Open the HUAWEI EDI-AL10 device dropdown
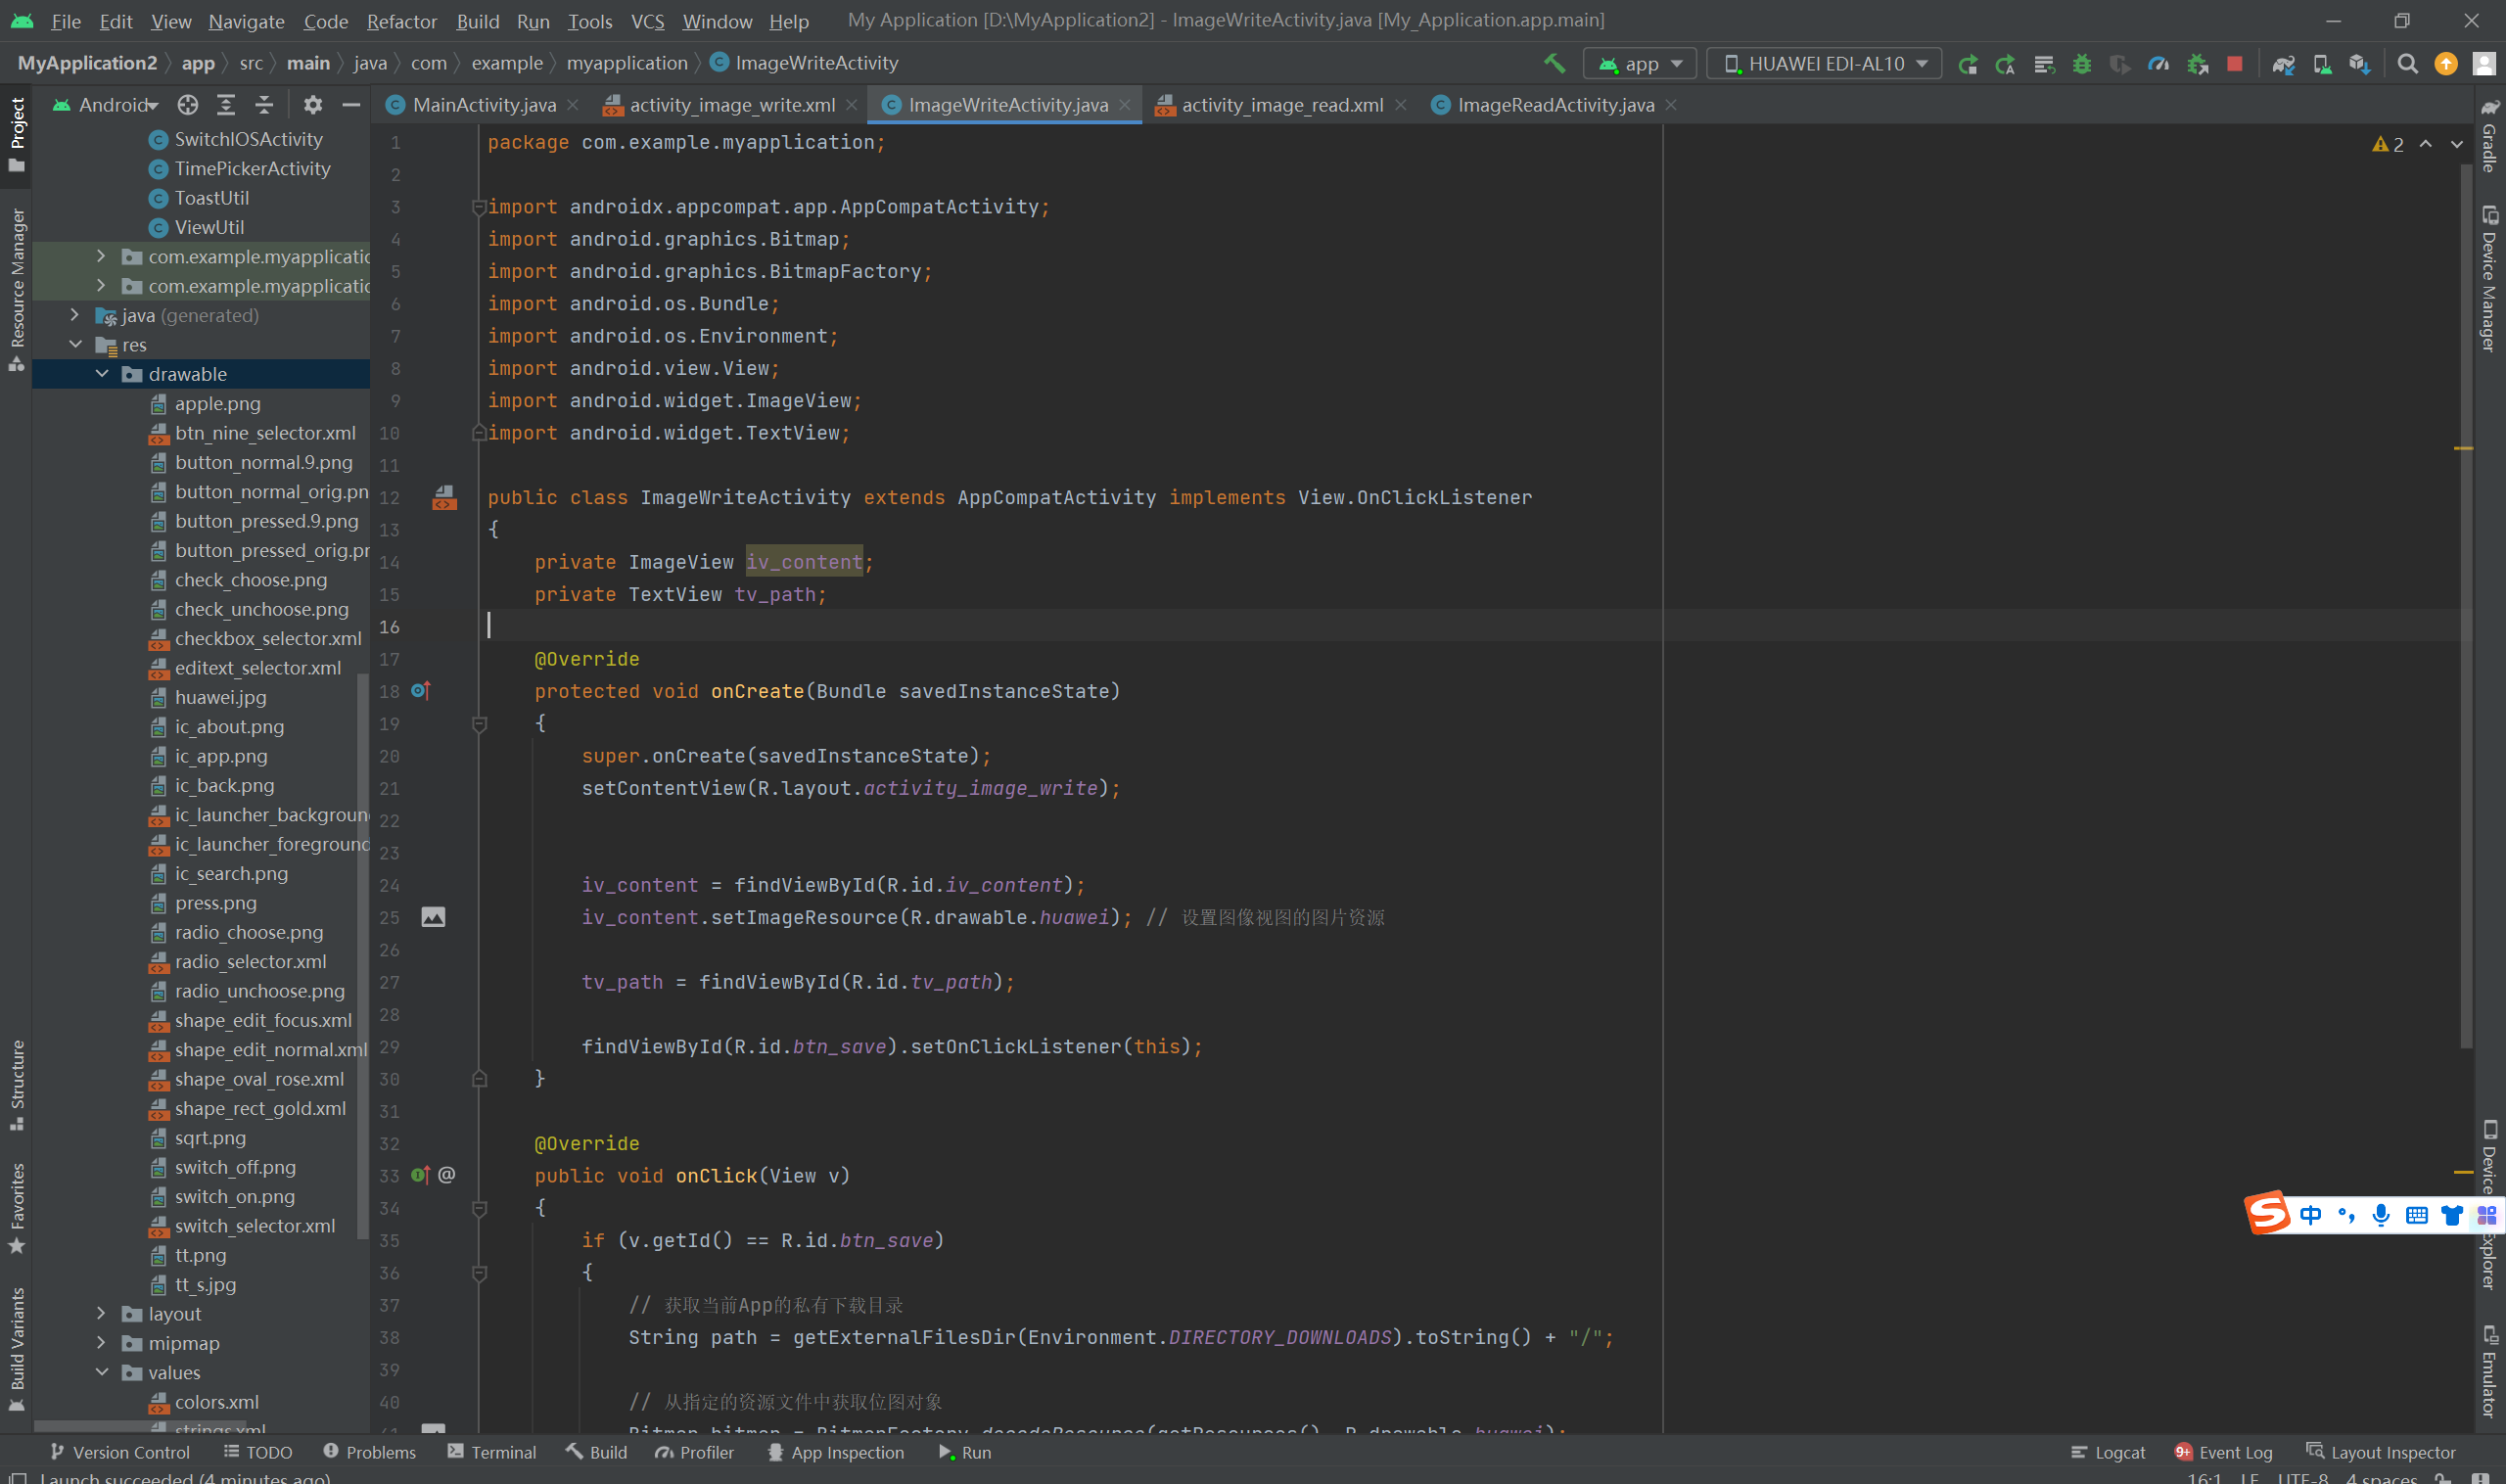 1824,63
